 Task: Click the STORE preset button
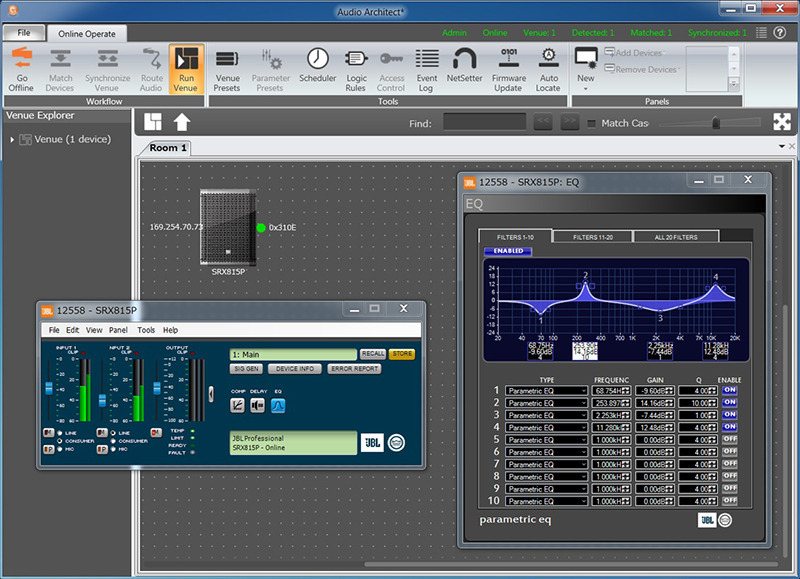[x=402, y=354]
